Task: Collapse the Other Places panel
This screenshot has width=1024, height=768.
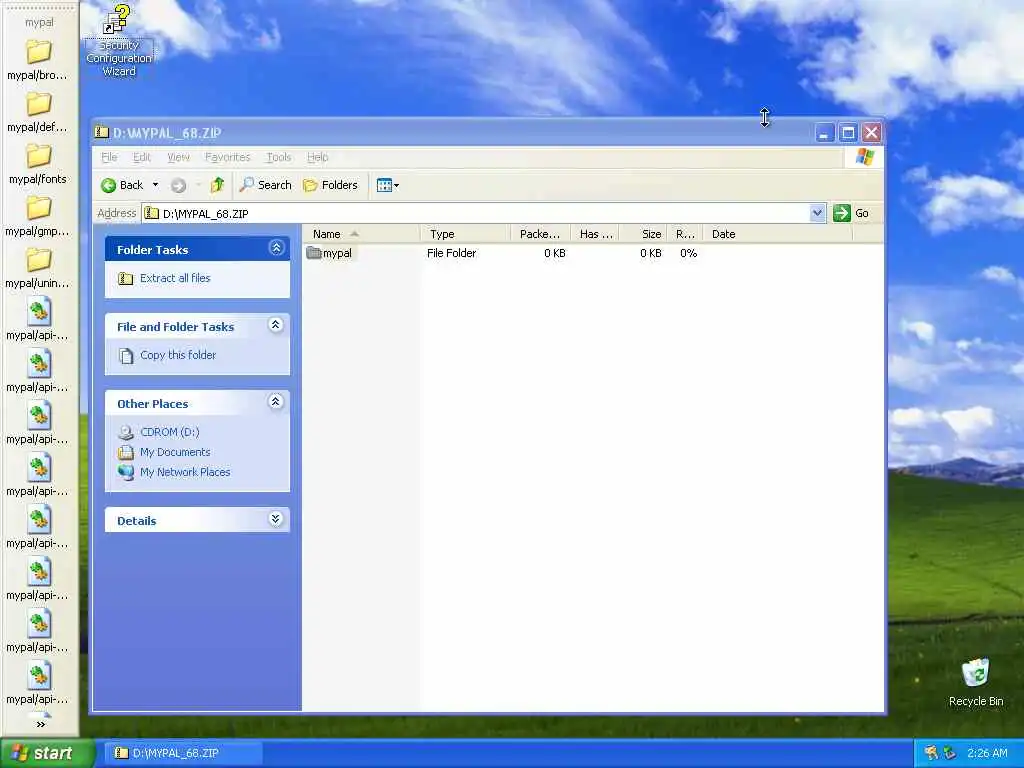Action: click(x=276, y=402)
